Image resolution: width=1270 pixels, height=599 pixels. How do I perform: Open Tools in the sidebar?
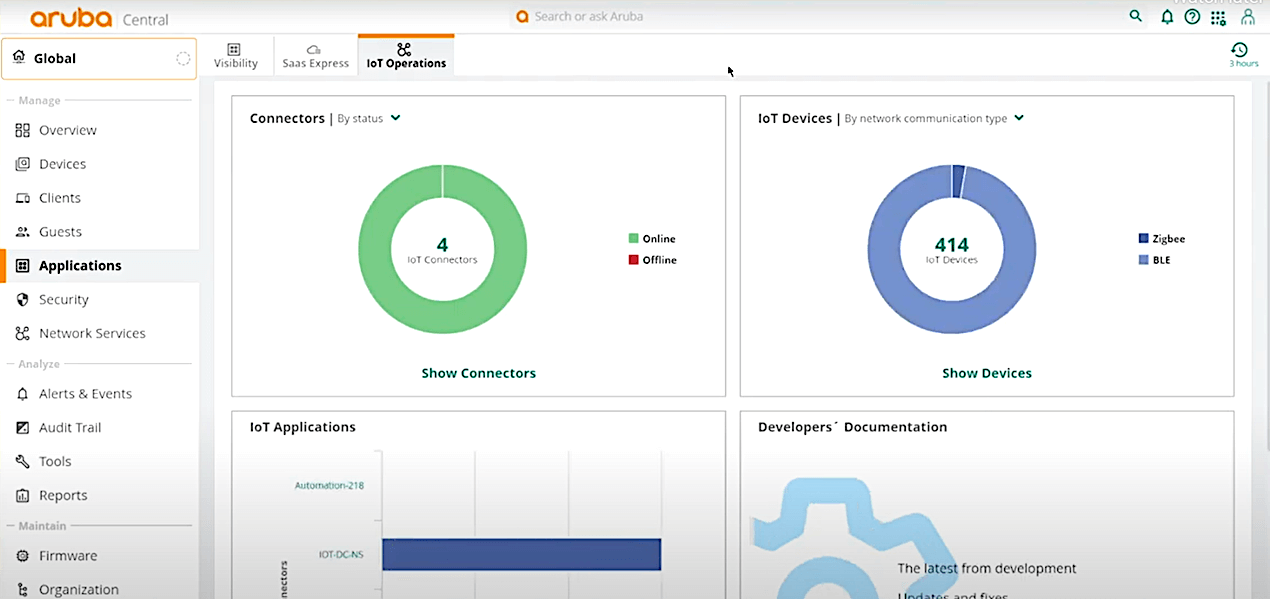pyautogui.click(x=55, y=462)
